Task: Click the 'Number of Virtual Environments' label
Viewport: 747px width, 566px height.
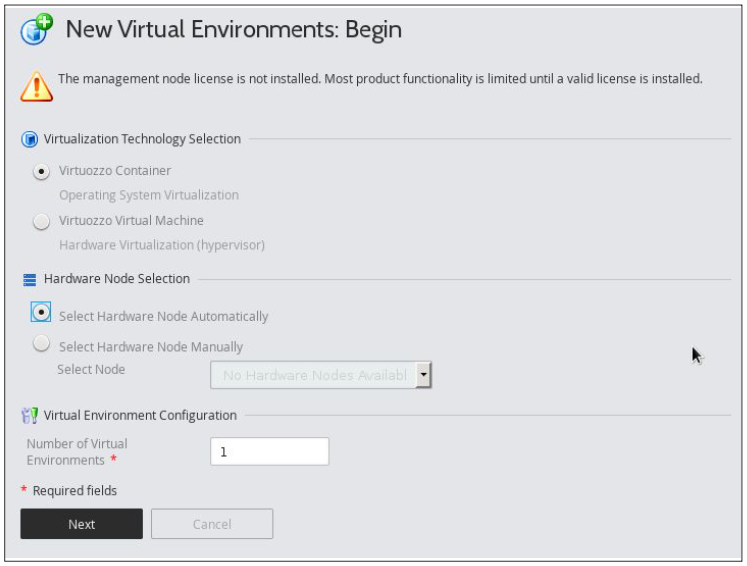Action: click(x=77, y=452)
